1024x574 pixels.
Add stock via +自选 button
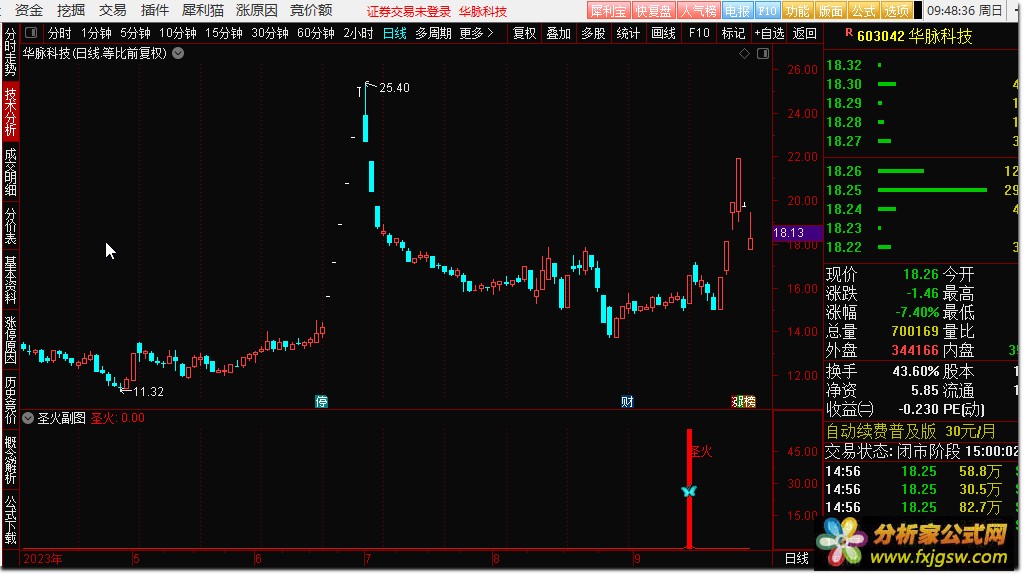[x=769, y=33]
